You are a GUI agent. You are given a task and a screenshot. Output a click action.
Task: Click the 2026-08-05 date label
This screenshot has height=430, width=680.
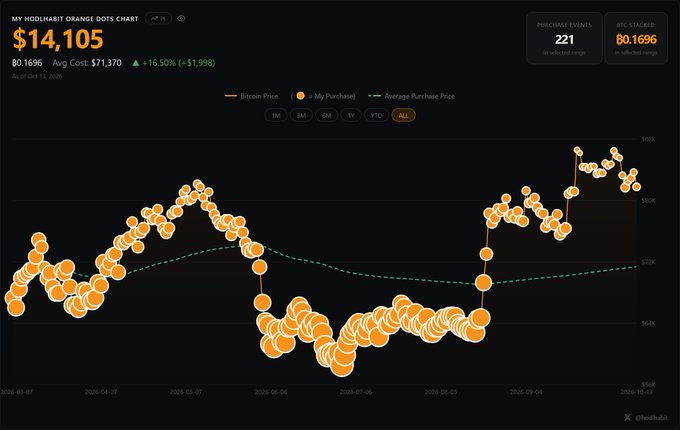click(x=441, y=392)
